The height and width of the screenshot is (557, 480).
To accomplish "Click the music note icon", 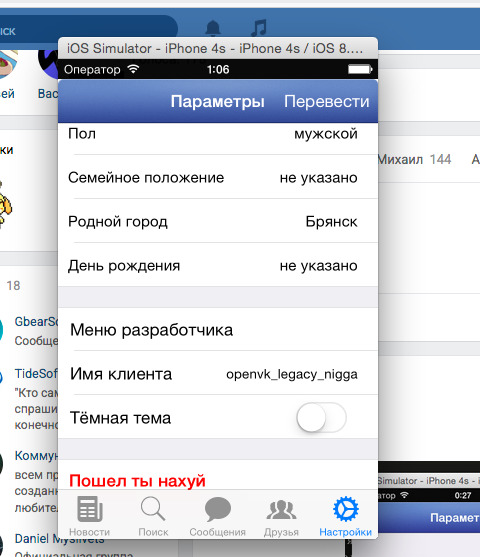I will 259,28.
